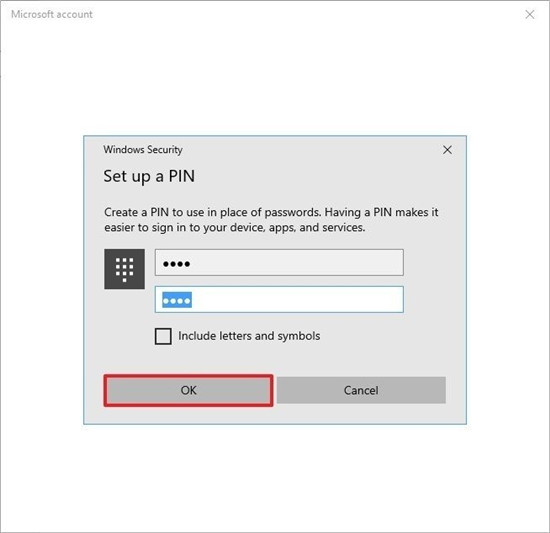Screen dimensions: 550x533
Task: Click the 'Include letters and symbols' label
Action: [249, 336]
